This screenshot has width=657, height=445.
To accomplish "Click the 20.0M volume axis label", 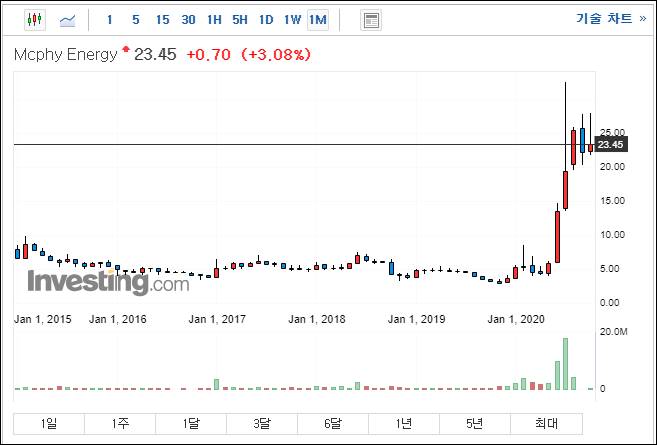I will tap(613, 332).
